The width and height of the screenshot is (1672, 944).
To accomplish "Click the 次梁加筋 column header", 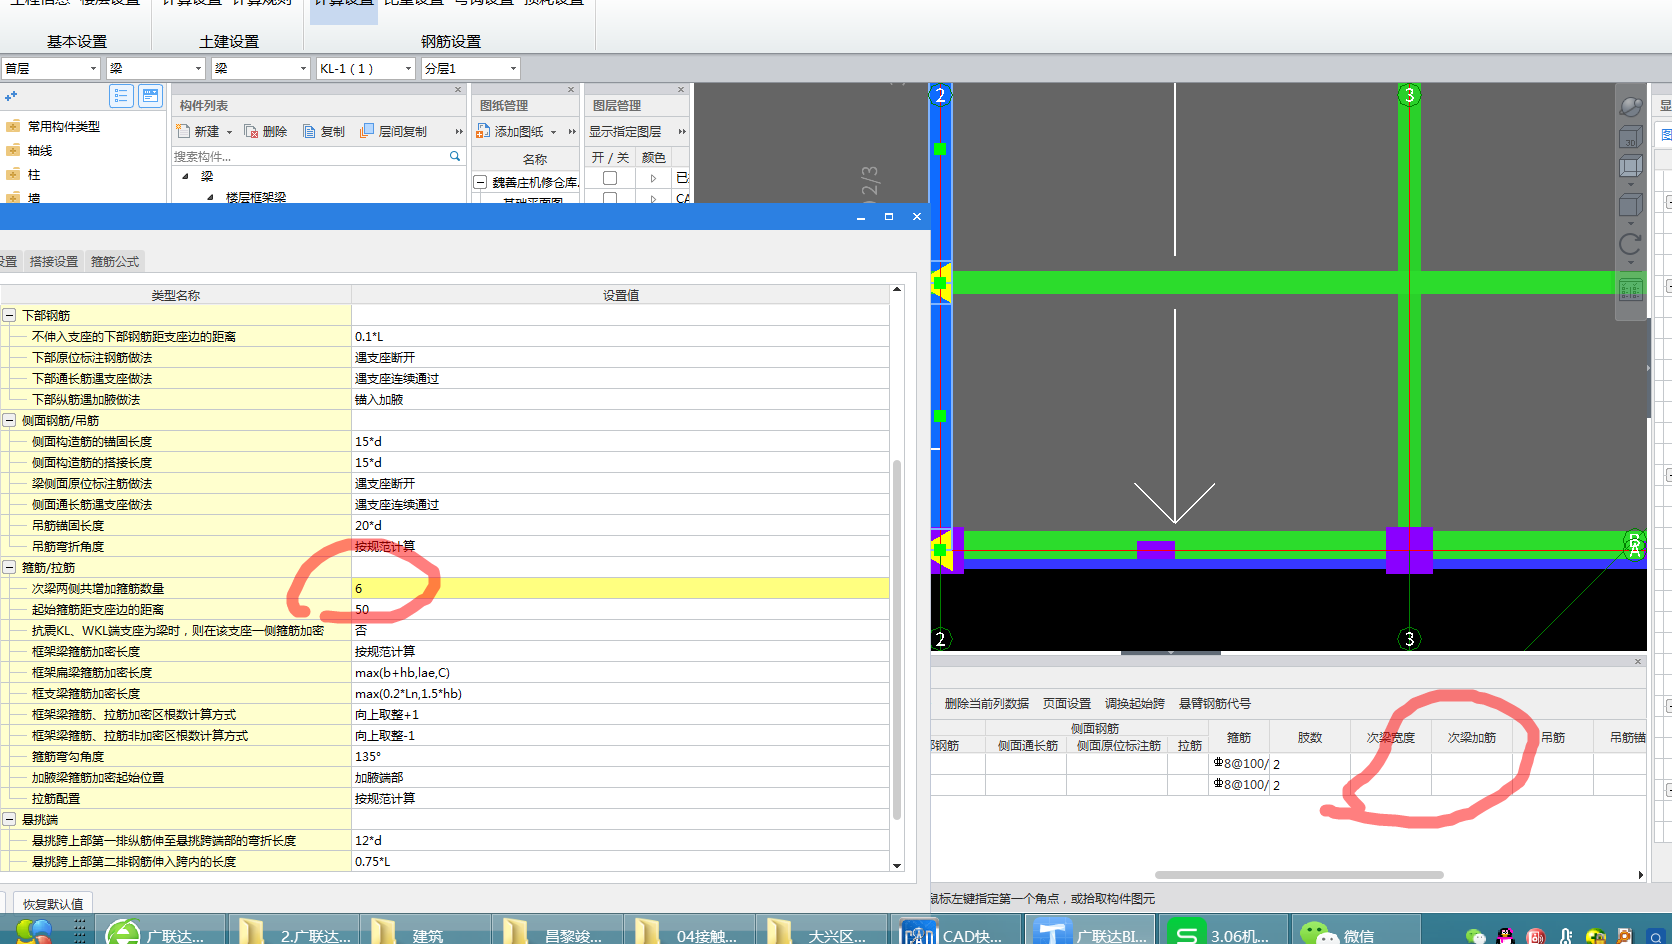I will 1471,737.
